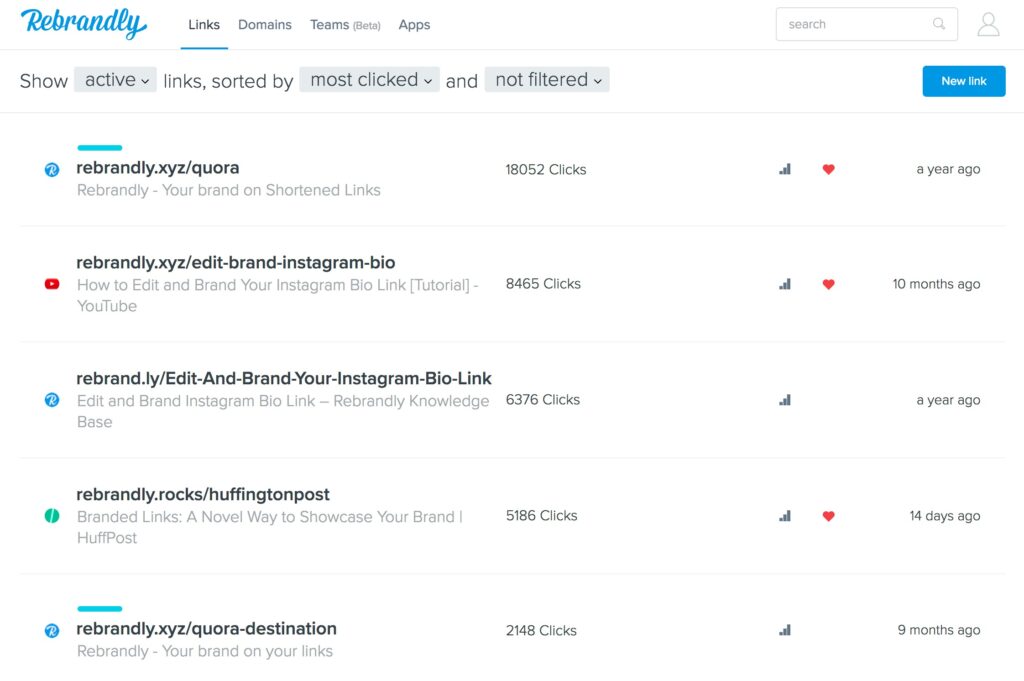
Task: Open analytics chart for the quora link
Action: [x=784, y=169]
